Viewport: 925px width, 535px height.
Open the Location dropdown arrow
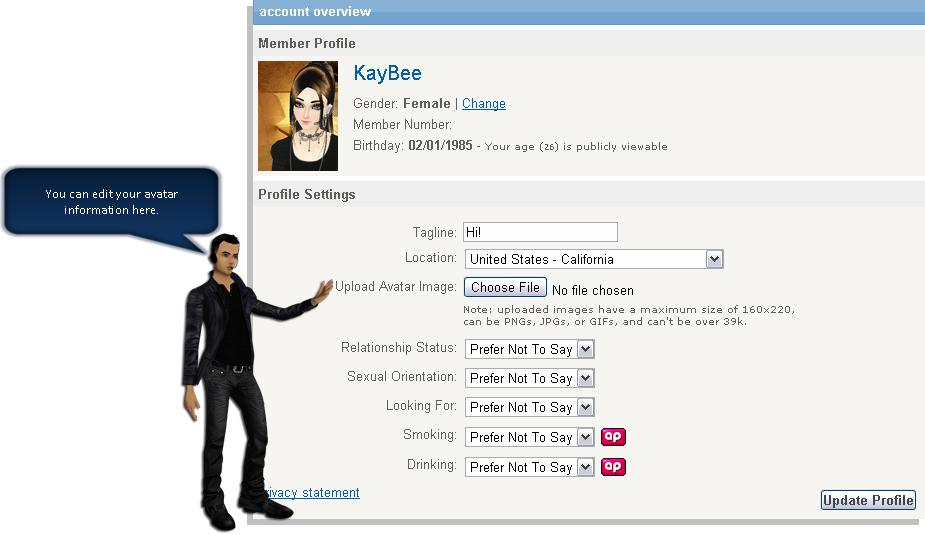pyautogui.click(x=714, y=259)
